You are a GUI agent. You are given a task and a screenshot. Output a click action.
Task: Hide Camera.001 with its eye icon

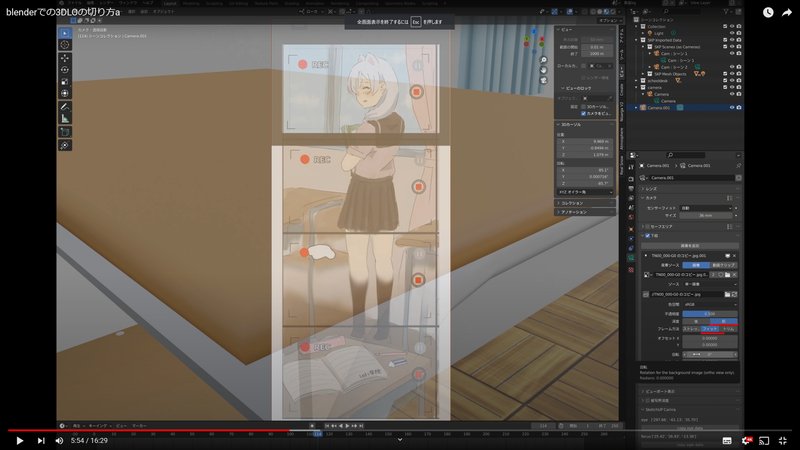click(732, 108)
